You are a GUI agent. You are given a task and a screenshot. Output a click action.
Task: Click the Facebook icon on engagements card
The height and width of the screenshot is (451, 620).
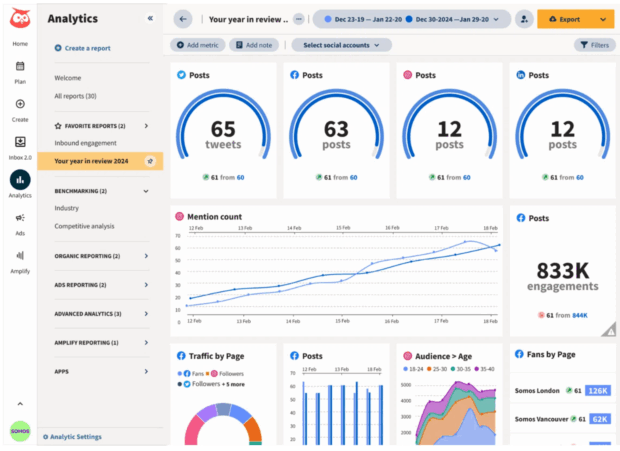pyautogui.click(x=521, y=218)
